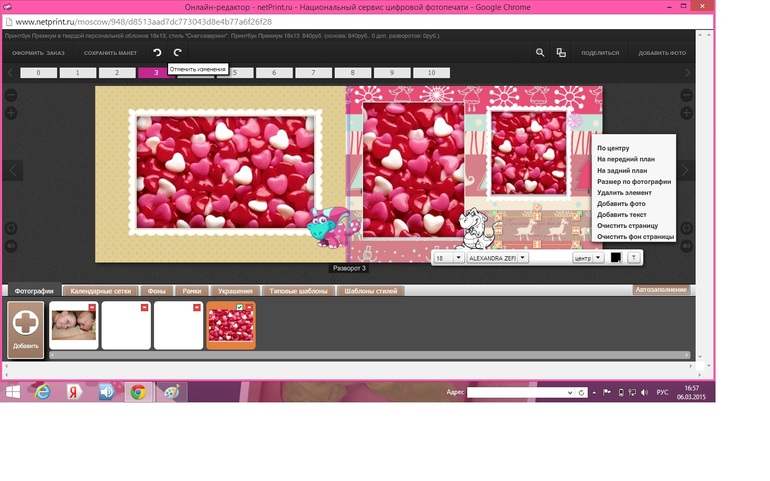Click the redo arrow icon
This screenshot has width=770, height=481.
(x=177, y=52)
